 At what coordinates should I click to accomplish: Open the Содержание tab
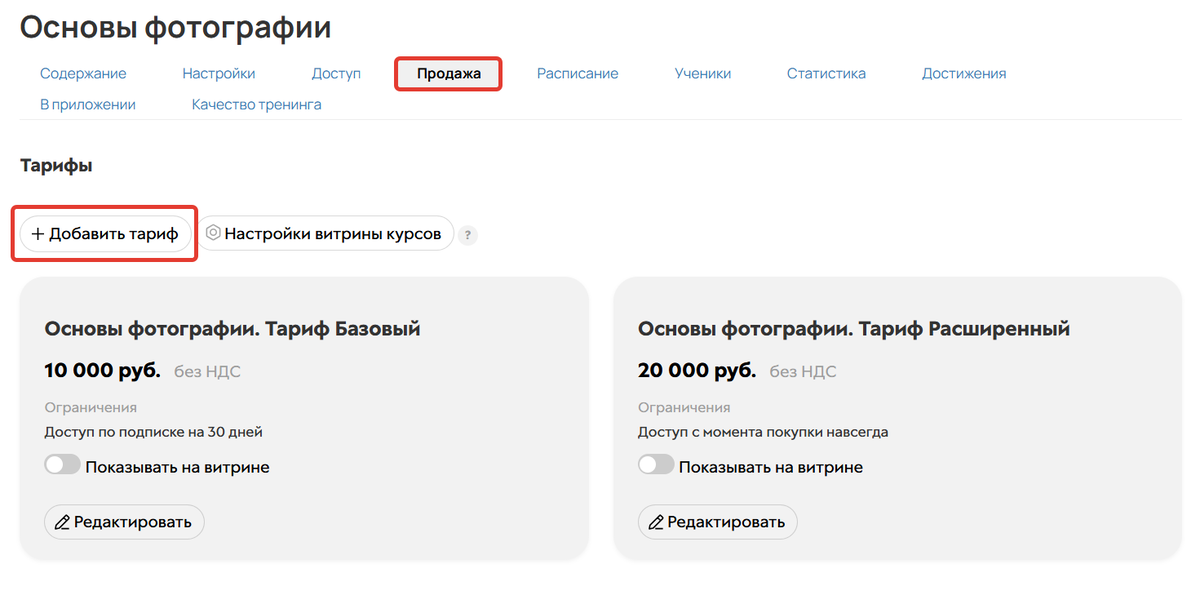(83, 73)
